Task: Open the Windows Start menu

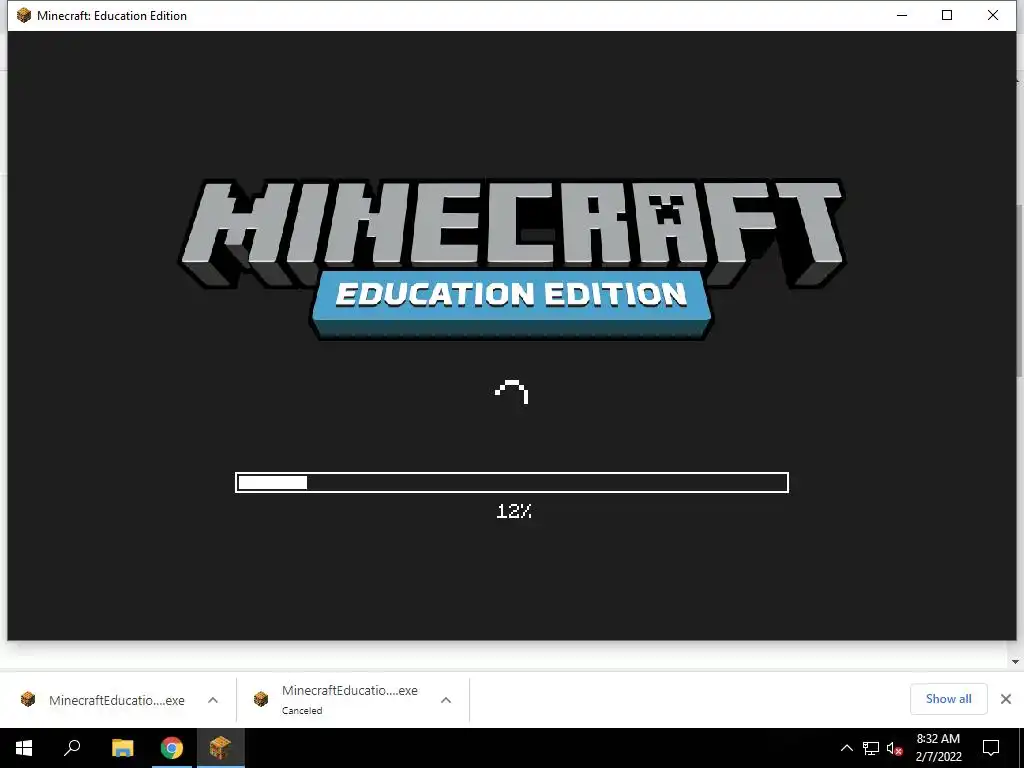Action: click(x=24, y=748)
